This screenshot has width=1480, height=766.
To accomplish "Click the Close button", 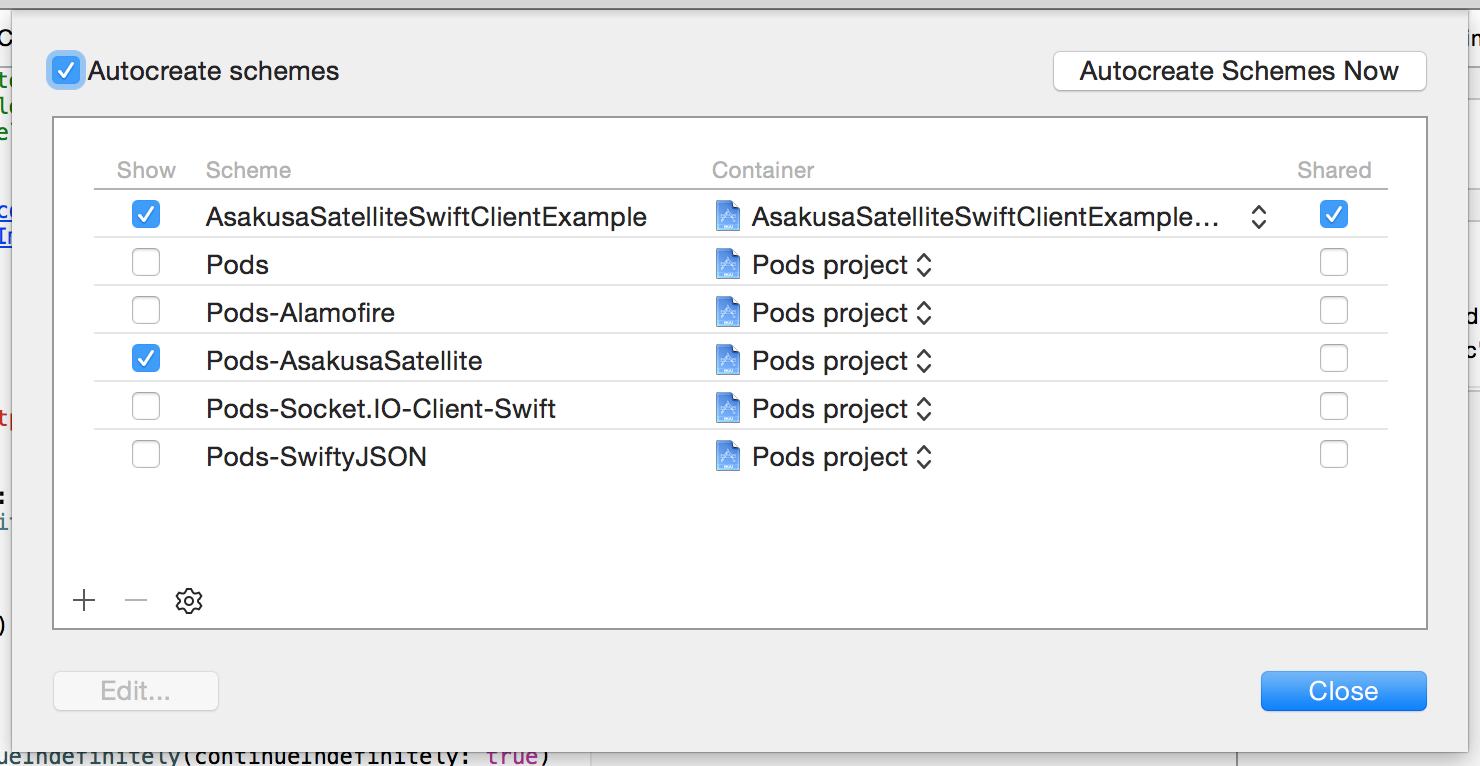I will [1343, 691].
